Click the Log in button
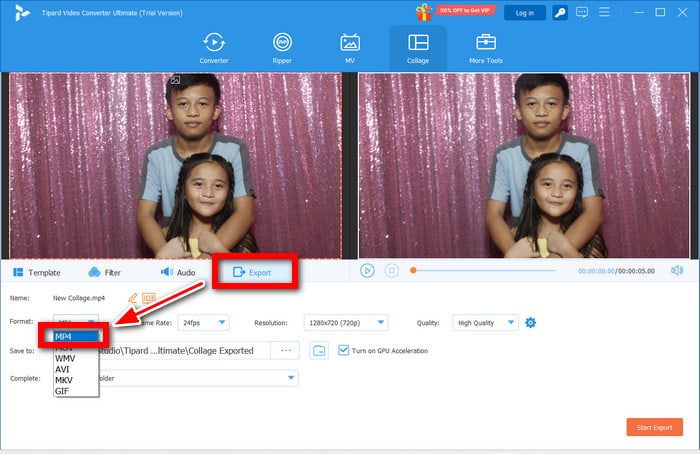Image resolution: width=700 pixels, height=454 pixels. 524,12
